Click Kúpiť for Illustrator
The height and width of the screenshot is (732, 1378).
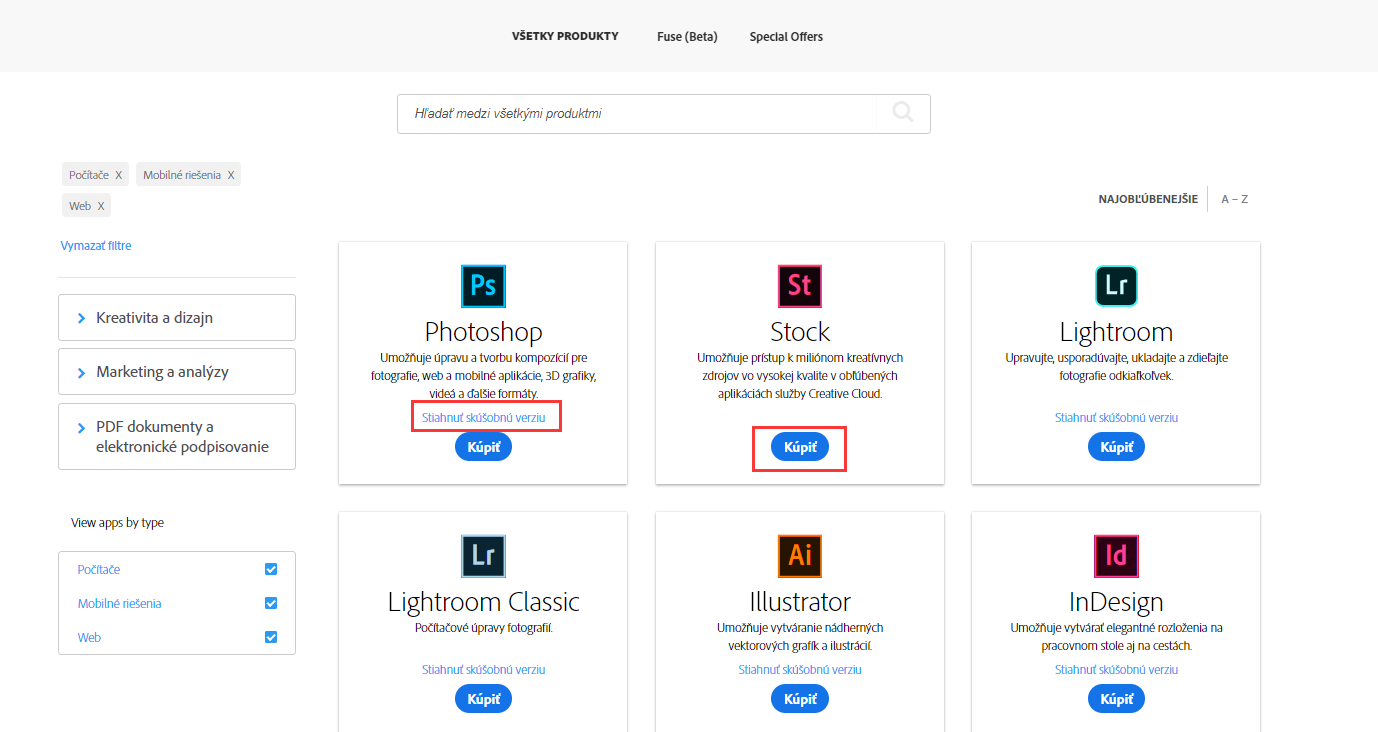(x=800, y=698)
